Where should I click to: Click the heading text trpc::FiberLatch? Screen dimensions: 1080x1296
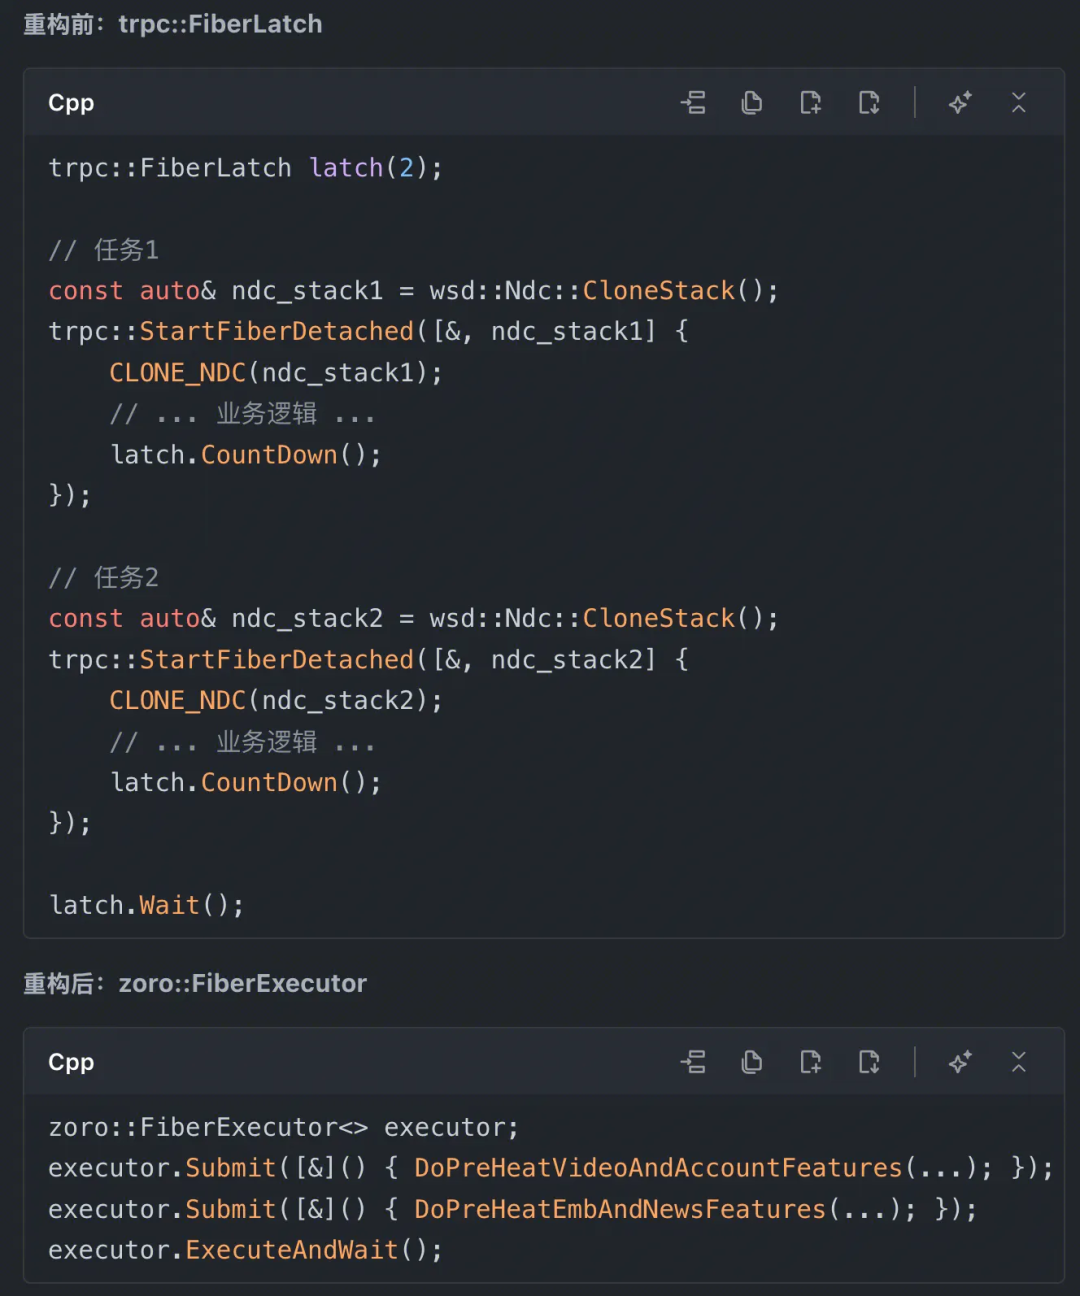click(x=220, y=24)
